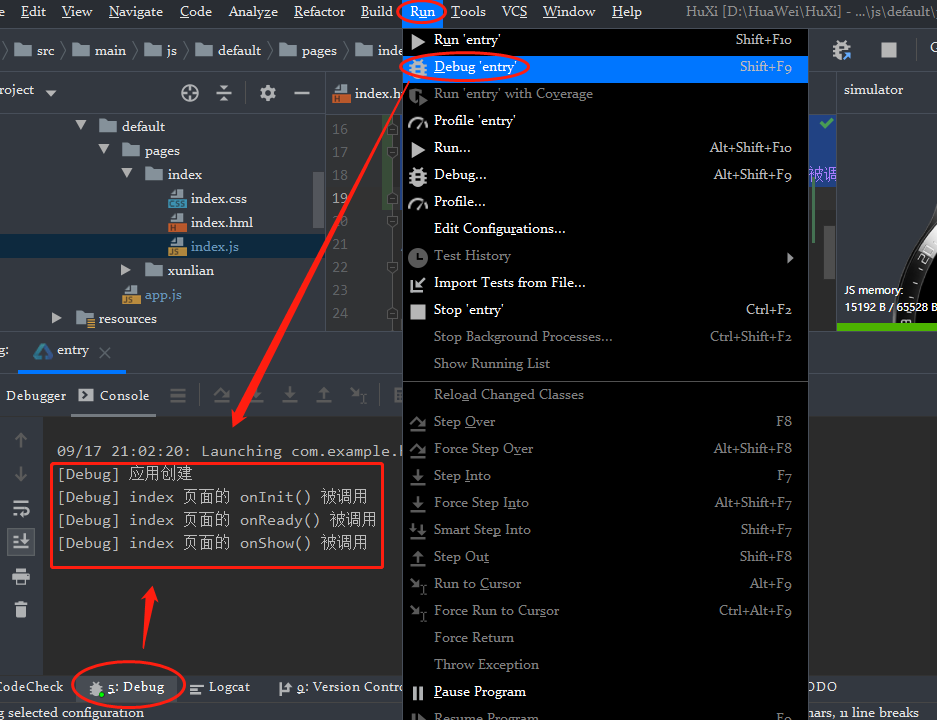Screen dimensions: 937x720
Task: Open the Logcat tool window
Action: 220,687
